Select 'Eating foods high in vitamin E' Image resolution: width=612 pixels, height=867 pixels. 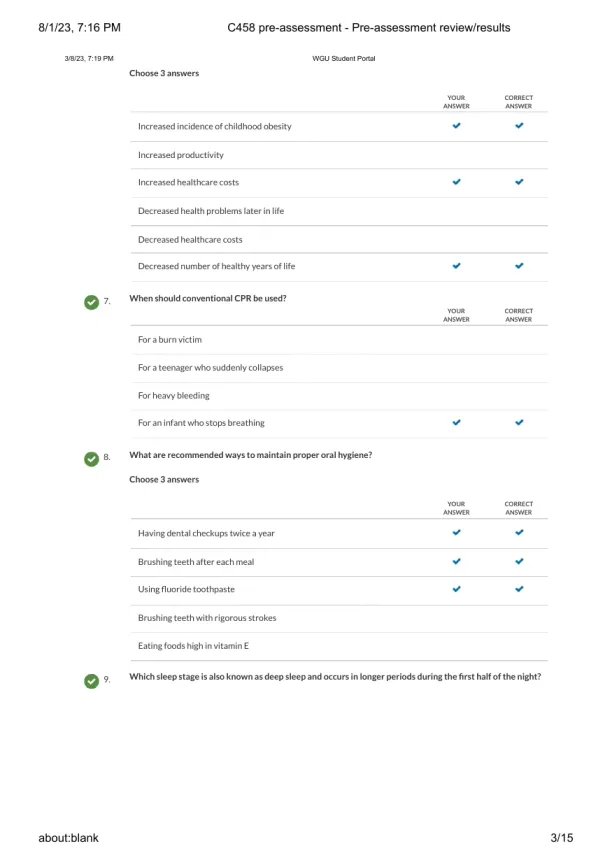click(193, 646)
